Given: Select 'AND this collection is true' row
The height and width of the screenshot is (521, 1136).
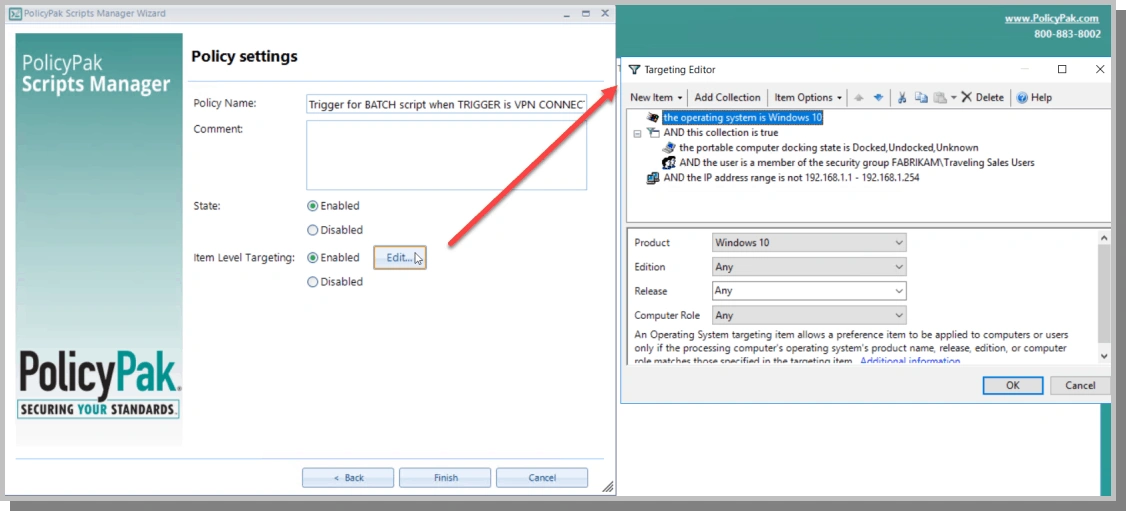Looking at the screenshot, I should click(721, 133).
